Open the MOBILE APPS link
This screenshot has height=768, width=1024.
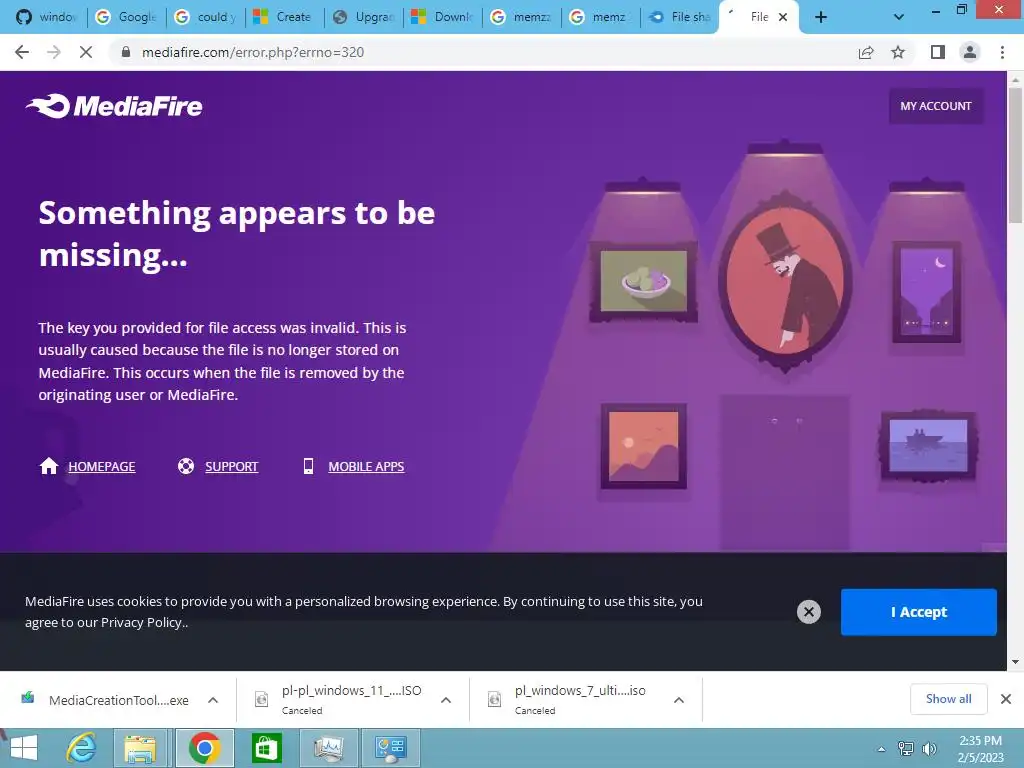366,466
